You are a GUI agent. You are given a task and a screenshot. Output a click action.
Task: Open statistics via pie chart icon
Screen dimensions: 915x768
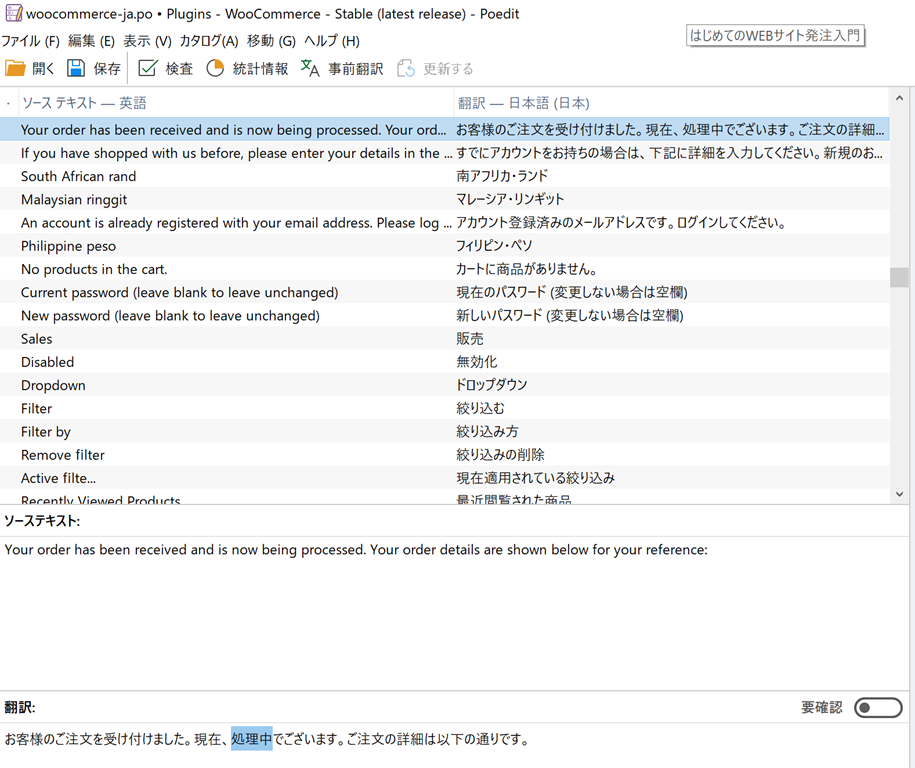click(215, 68)
